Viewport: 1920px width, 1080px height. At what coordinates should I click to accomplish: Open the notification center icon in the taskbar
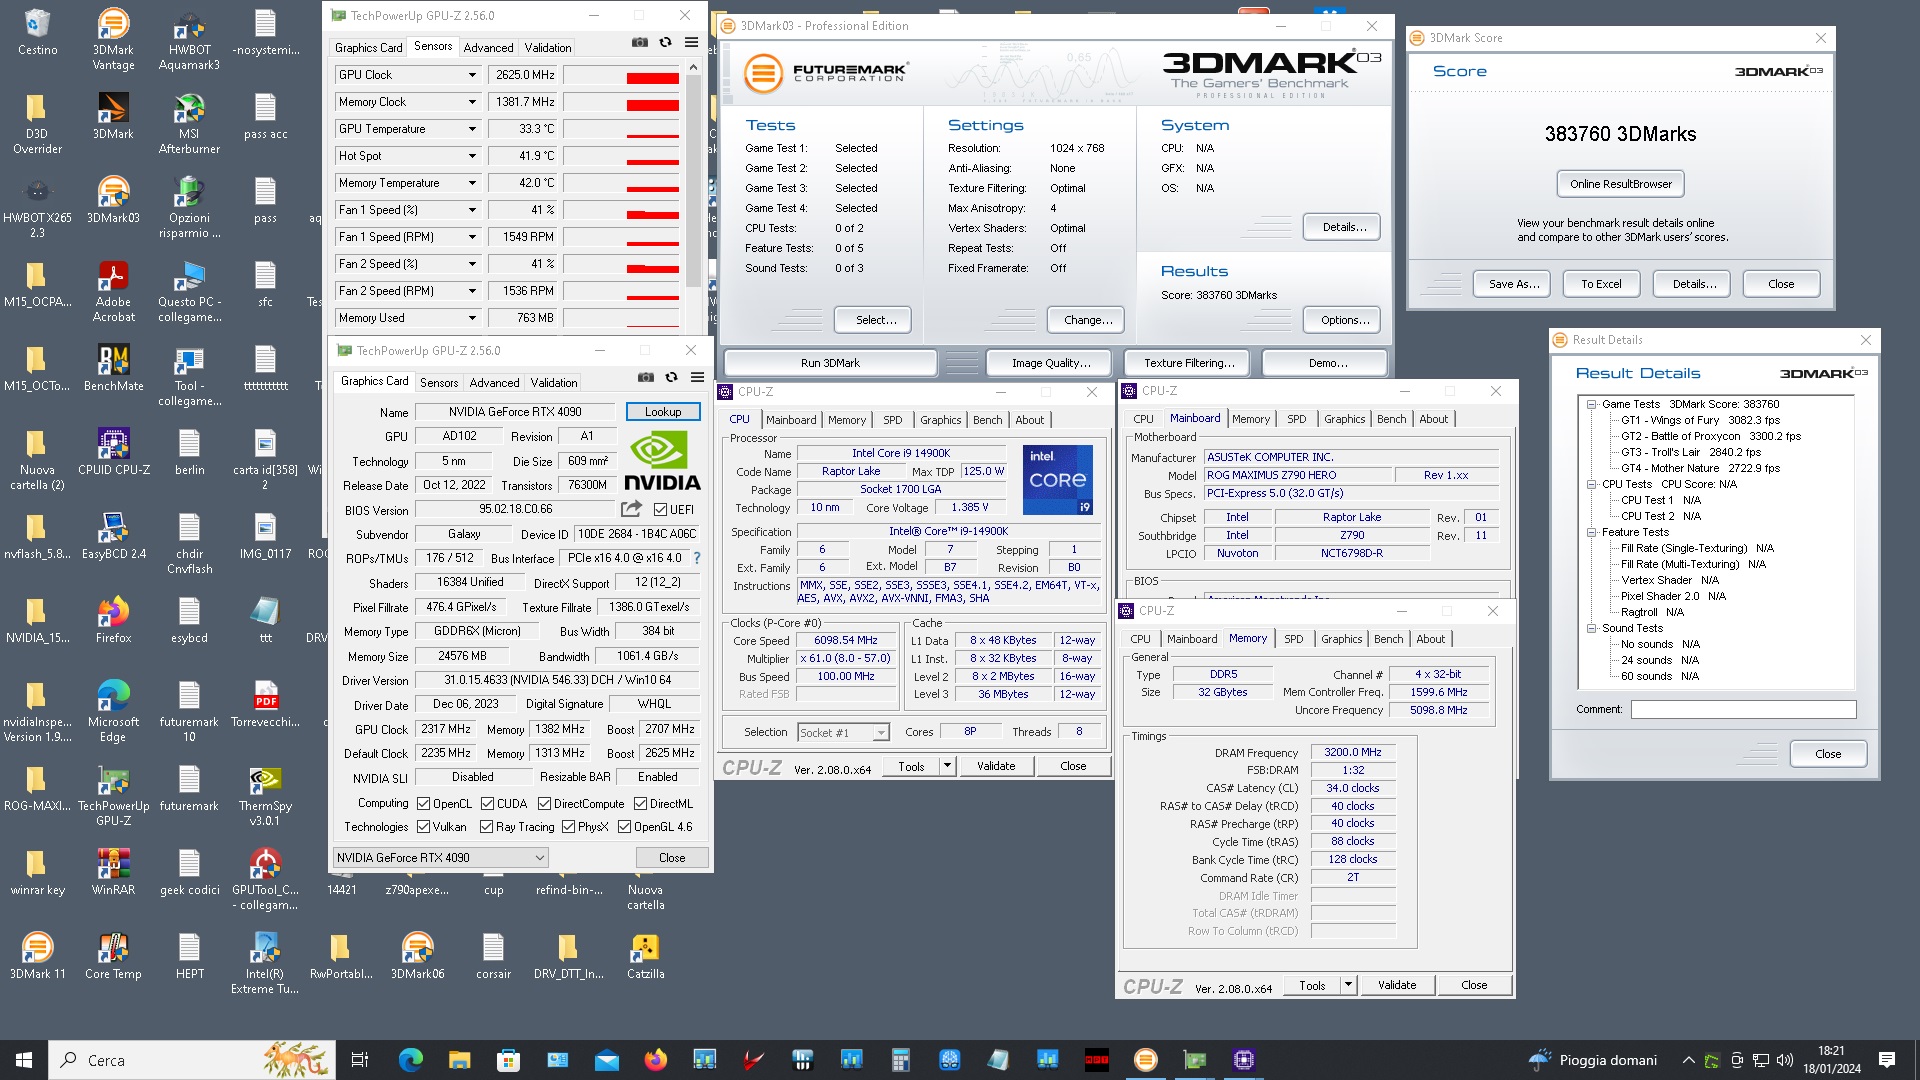point(1887,1060)
